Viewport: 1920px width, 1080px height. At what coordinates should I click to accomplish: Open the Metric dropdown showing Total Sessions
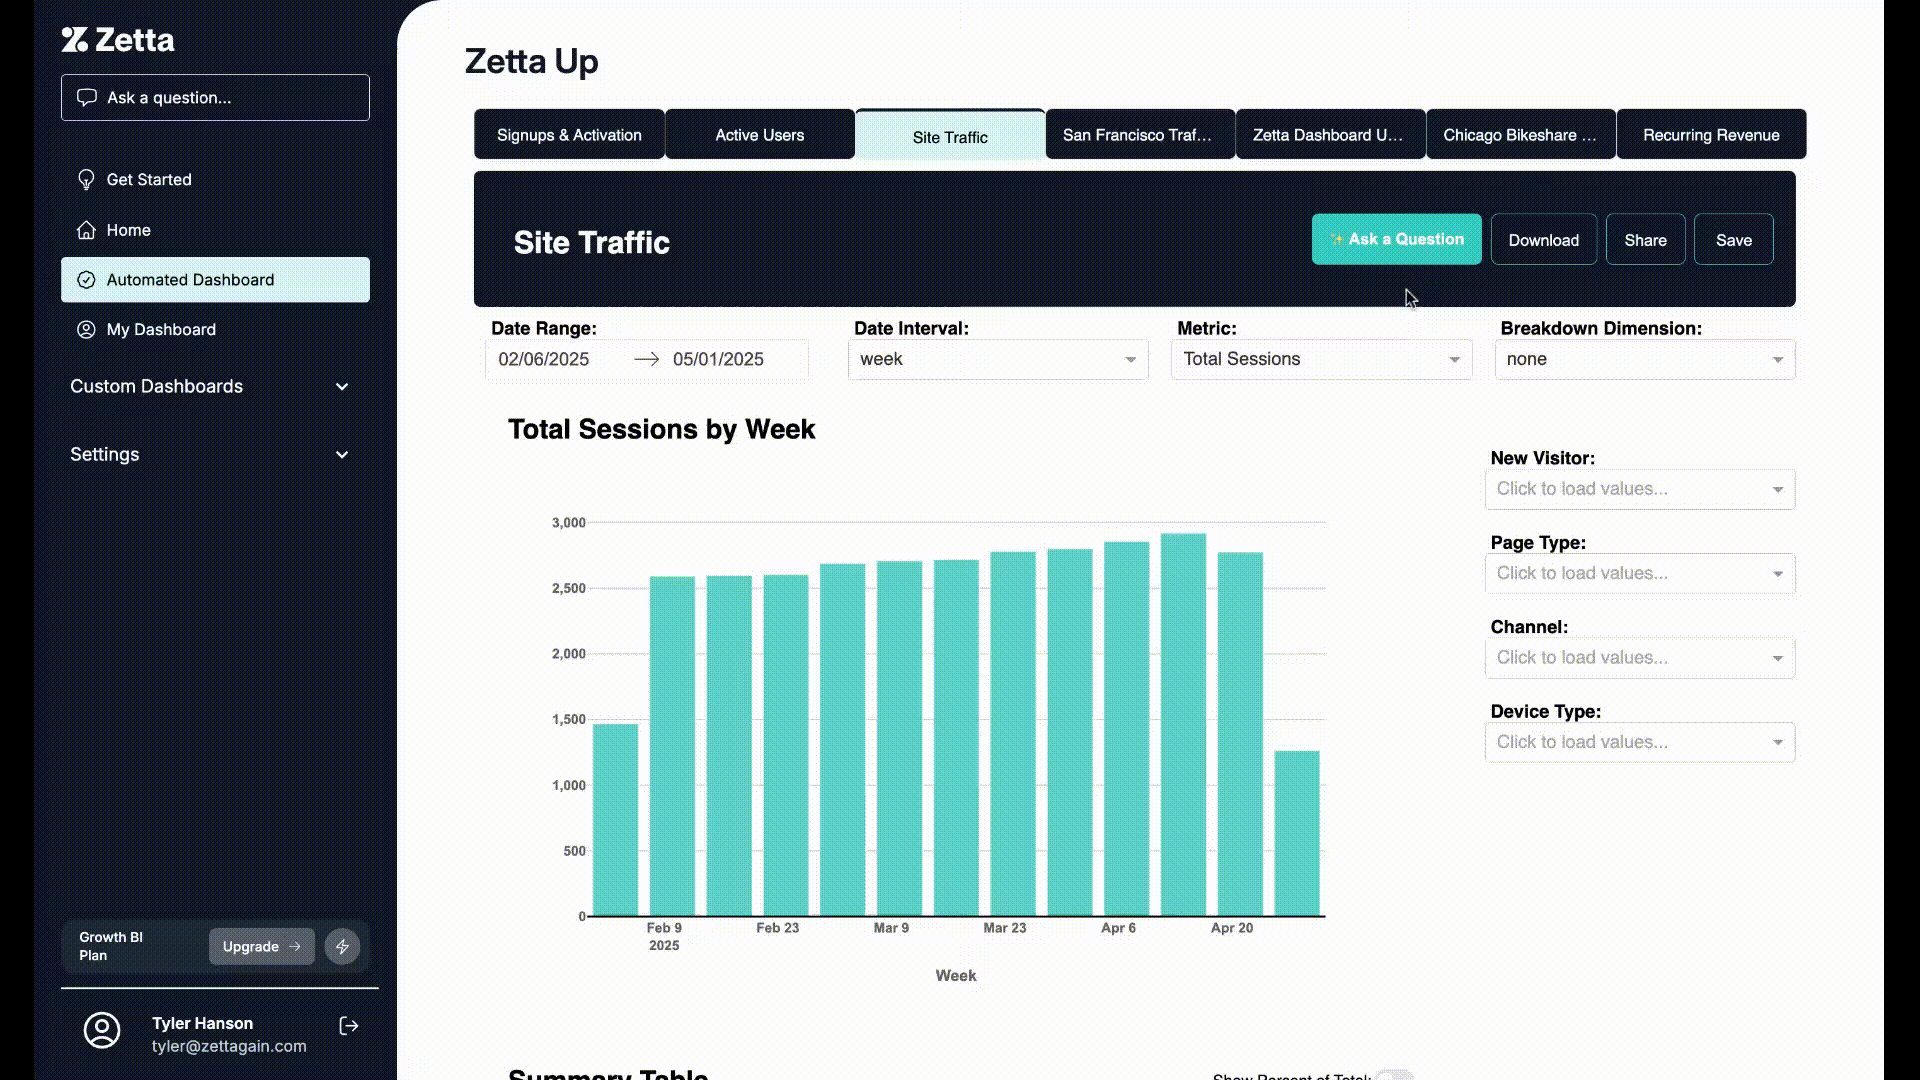pos(1320,359)
